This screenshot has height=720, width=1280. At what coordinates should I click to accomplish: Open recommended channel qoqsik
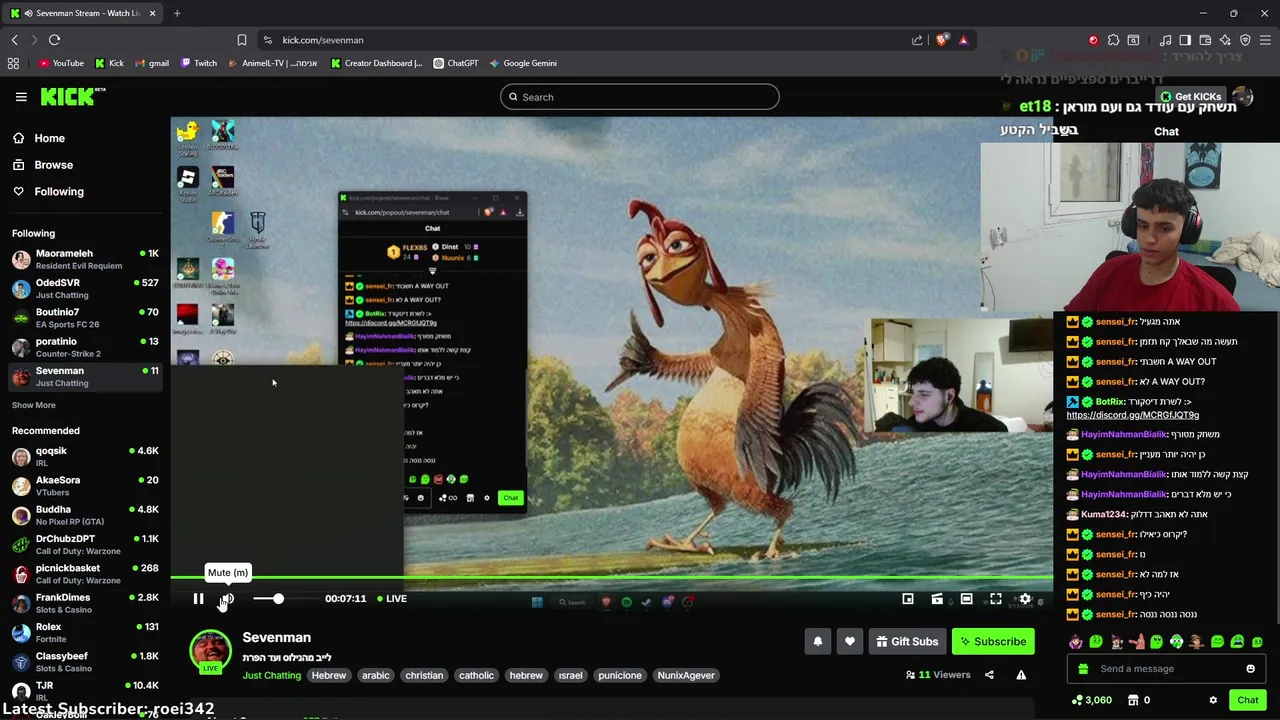point(85,456)
